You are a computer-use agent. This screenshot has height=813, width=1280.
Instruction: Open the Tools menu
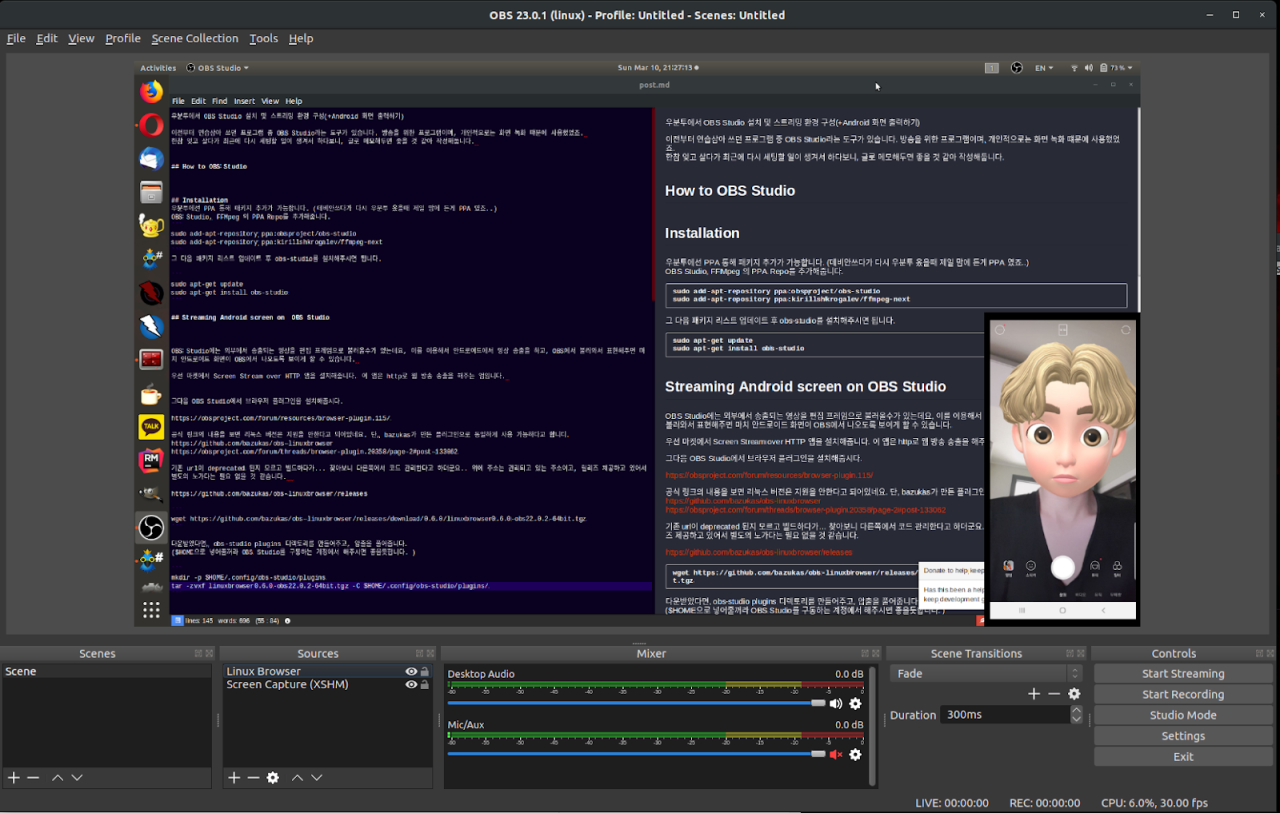pyautogui.click(x=264, y=39)
